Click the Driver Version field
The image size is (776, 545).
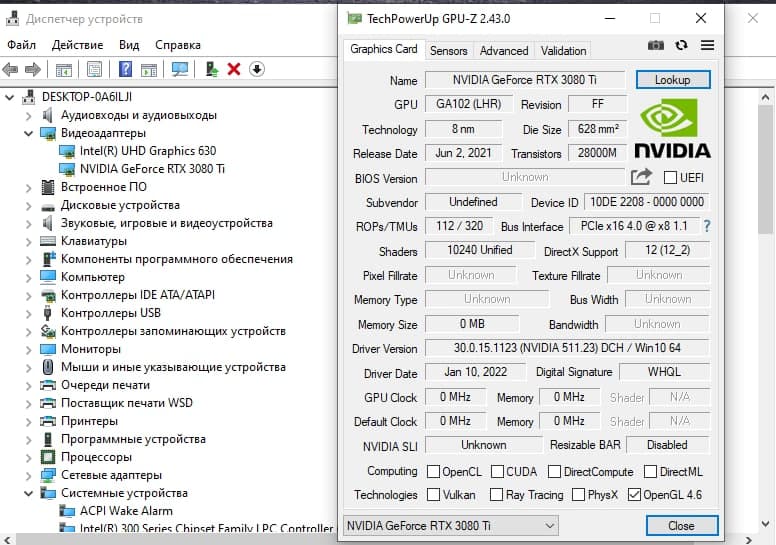pos(567,348)
